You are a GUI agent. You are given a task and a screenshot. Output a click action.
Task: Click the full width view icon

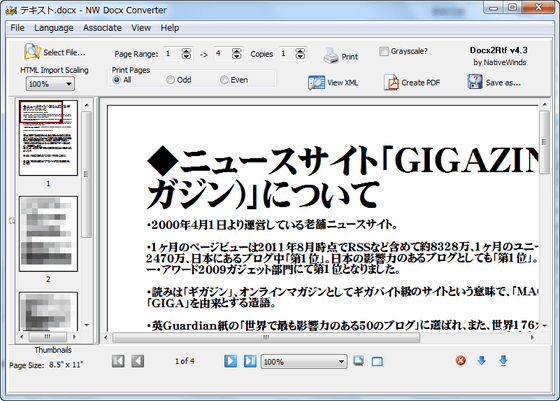coord(377,362)
